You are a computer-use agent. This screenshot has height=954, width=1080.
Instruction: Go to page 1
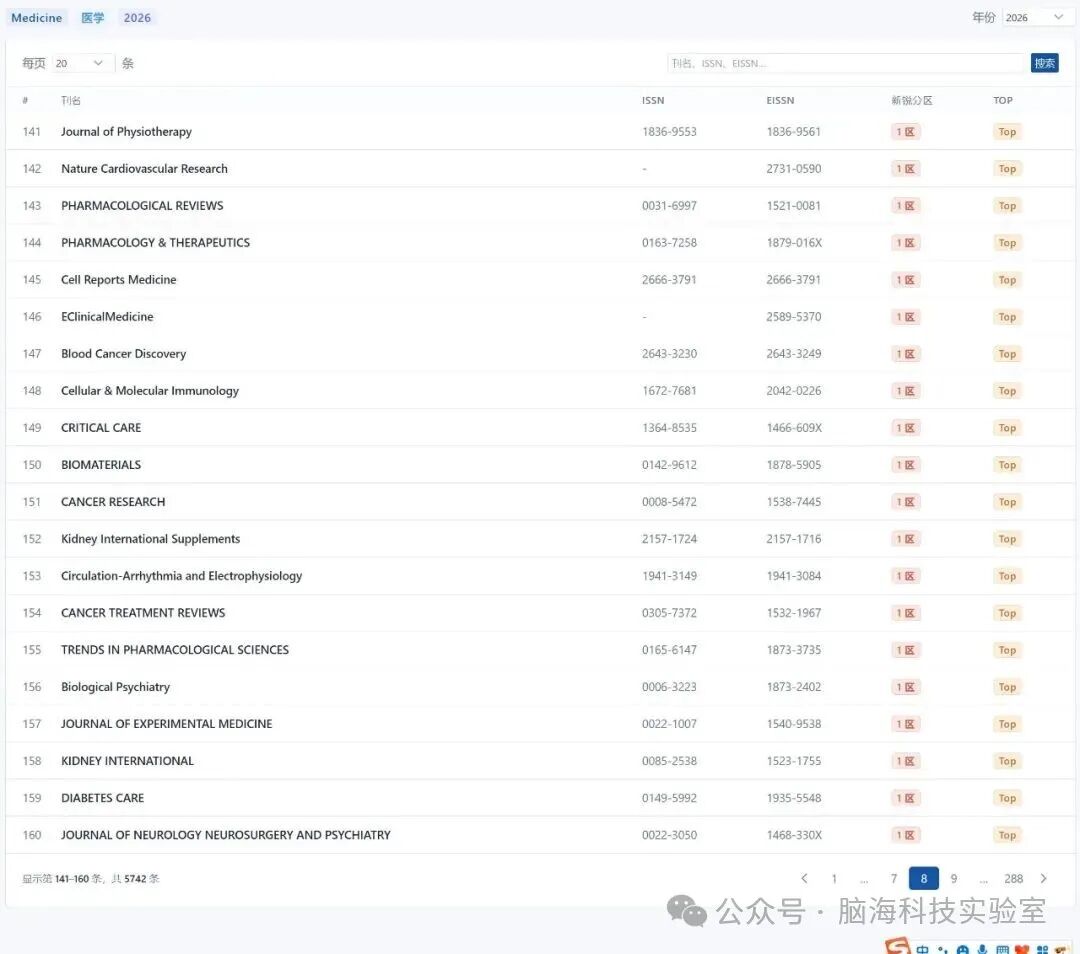tap(834, 878)
